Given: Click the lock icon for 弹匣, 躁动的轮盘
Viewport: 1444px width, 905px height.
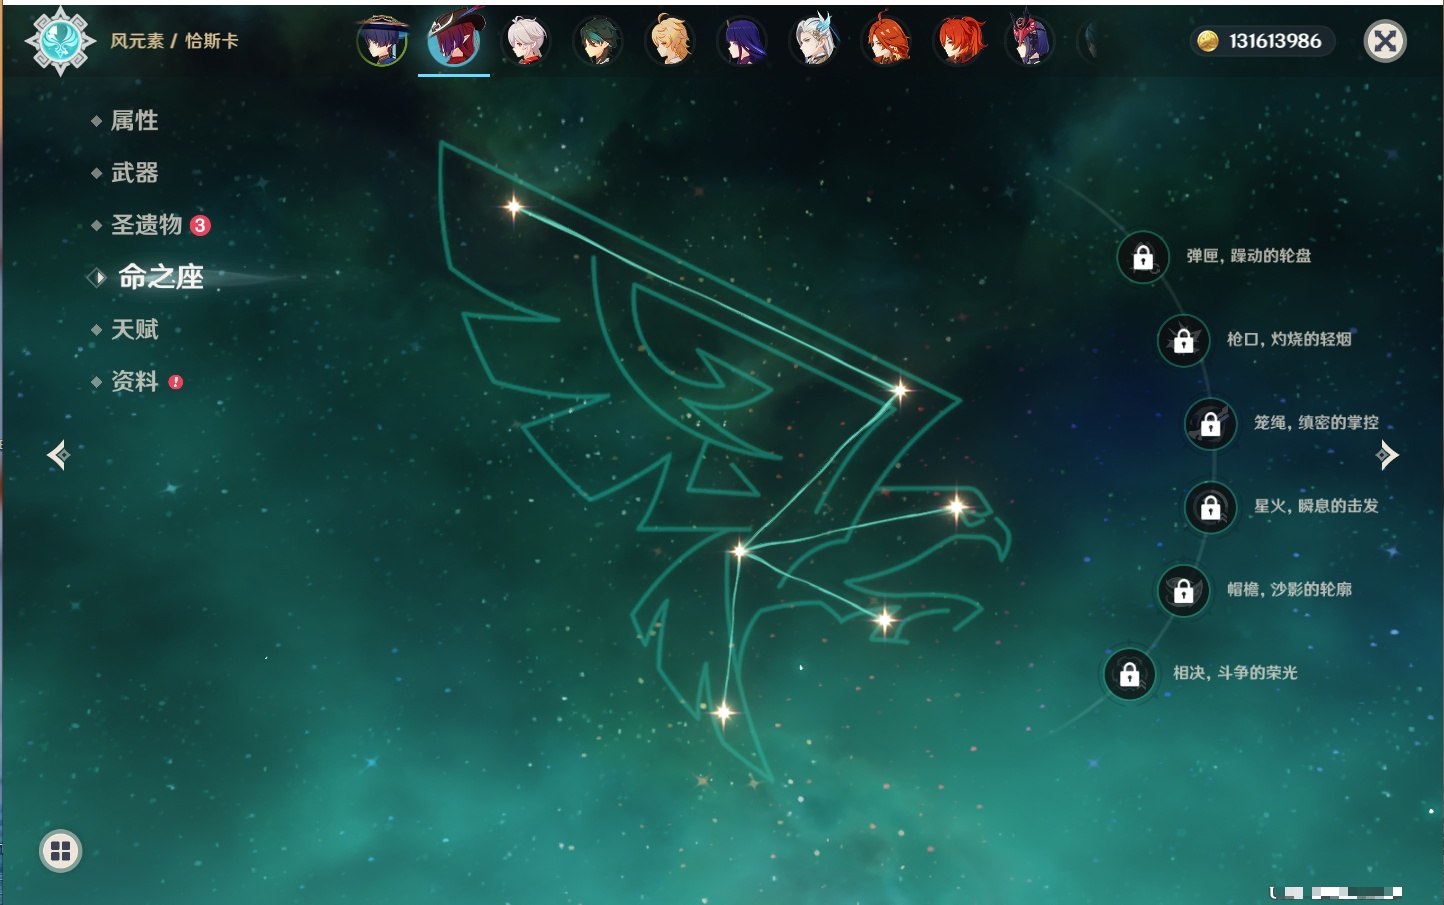Looking at the screenshot, I should click(1143, 258).
